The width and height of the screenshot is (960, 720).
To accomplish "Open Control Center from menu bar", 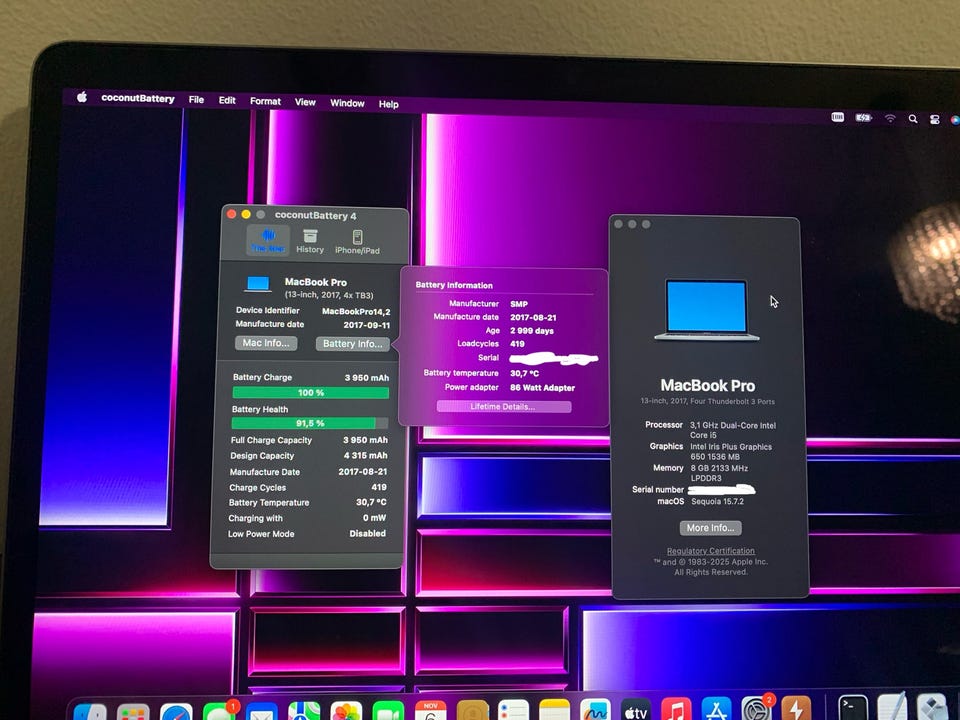I will click(934, 119).
